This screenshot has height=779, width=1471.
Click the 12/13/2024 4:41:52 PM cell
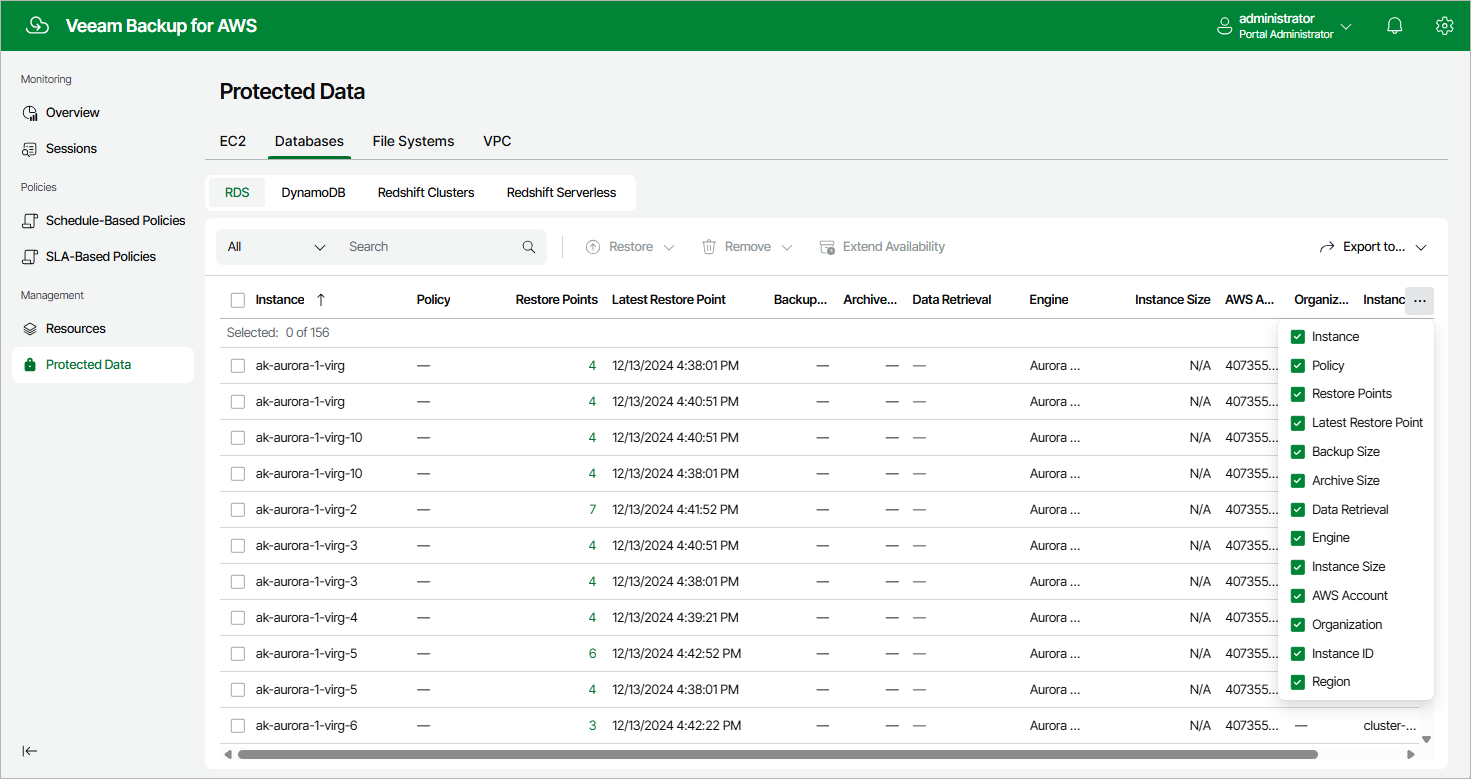click(x=675, y=510)
